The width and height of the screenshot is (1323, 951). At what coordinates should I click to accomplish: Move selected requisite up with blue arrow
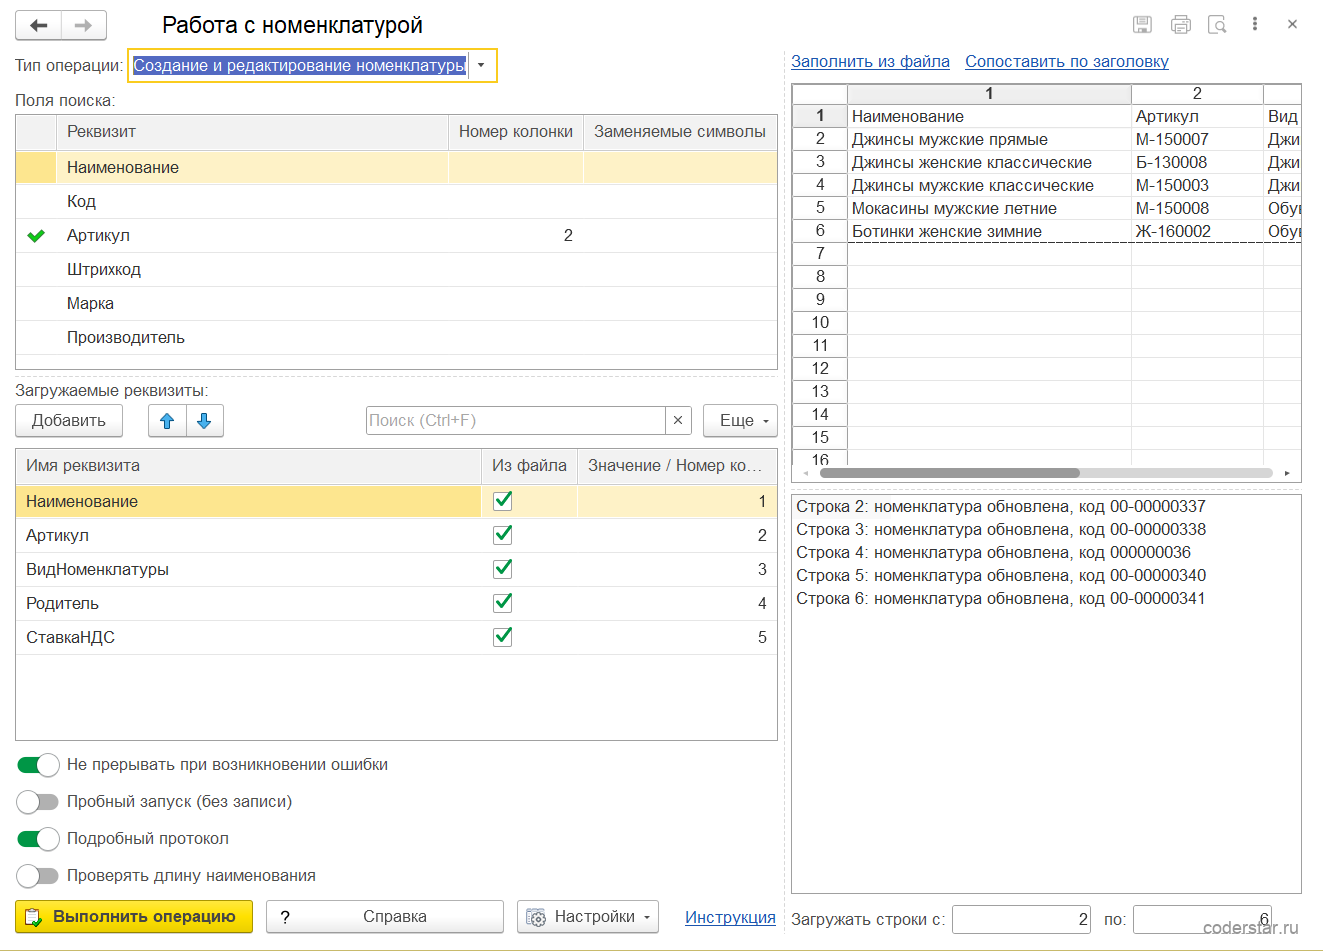pos(167,421)
